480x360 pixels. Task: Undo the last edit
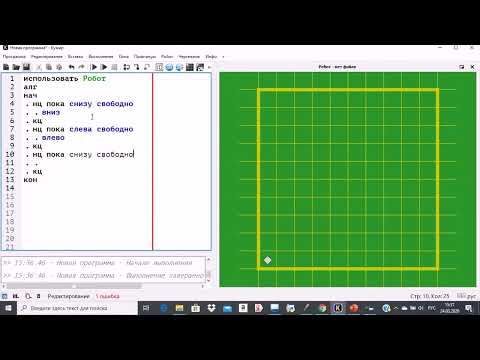pos(71,67)
